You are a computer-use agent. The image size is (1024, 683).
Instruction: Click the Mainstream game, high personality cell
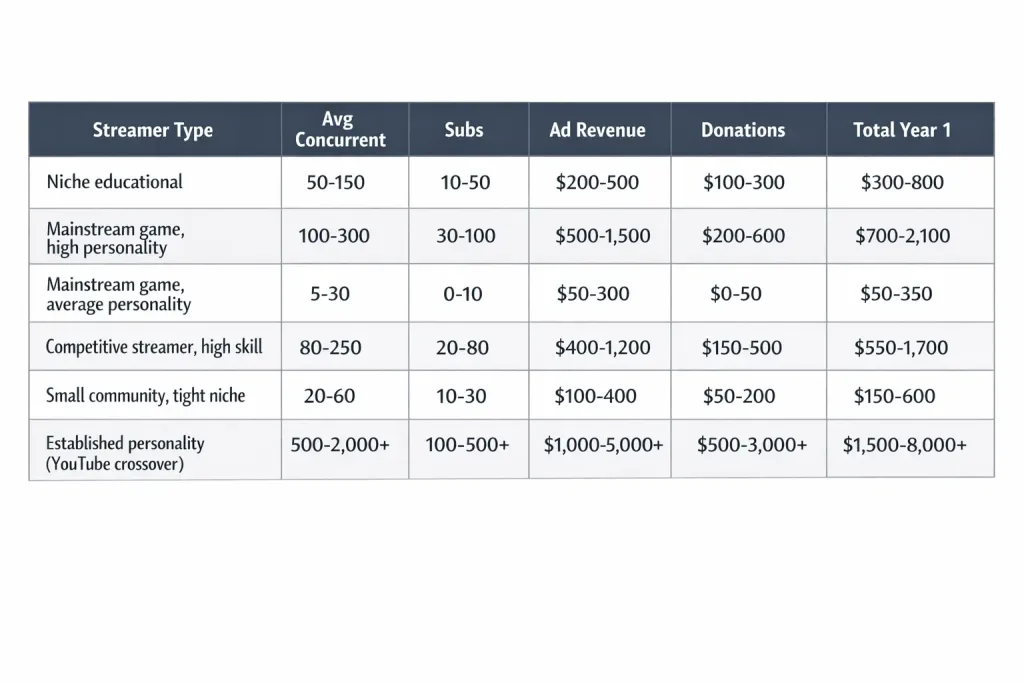(116, 238)
